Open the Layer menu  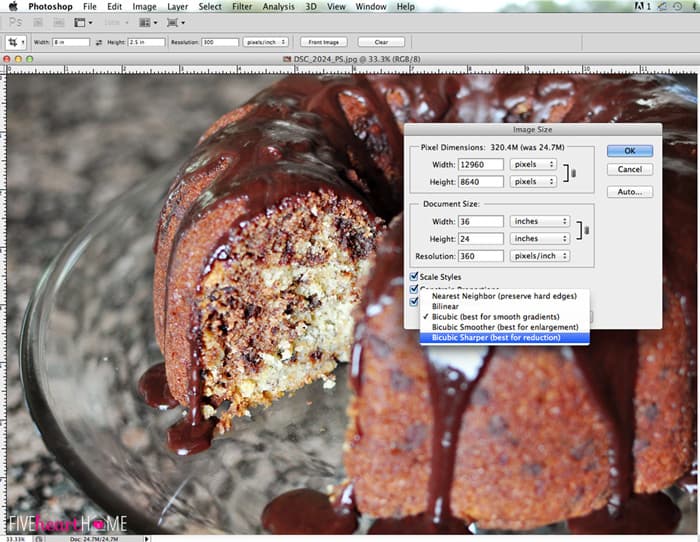click(x=177, y=6)
